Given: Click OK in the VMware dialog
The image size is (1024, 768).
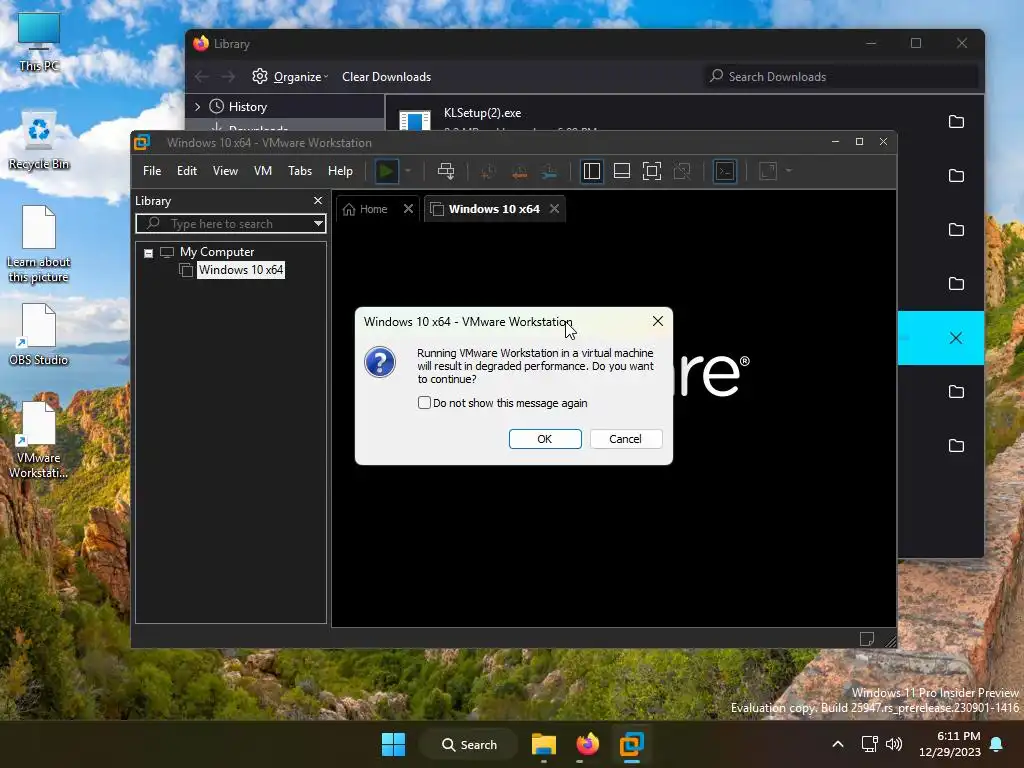Looking at the screenshot, I should click(545, 439).
